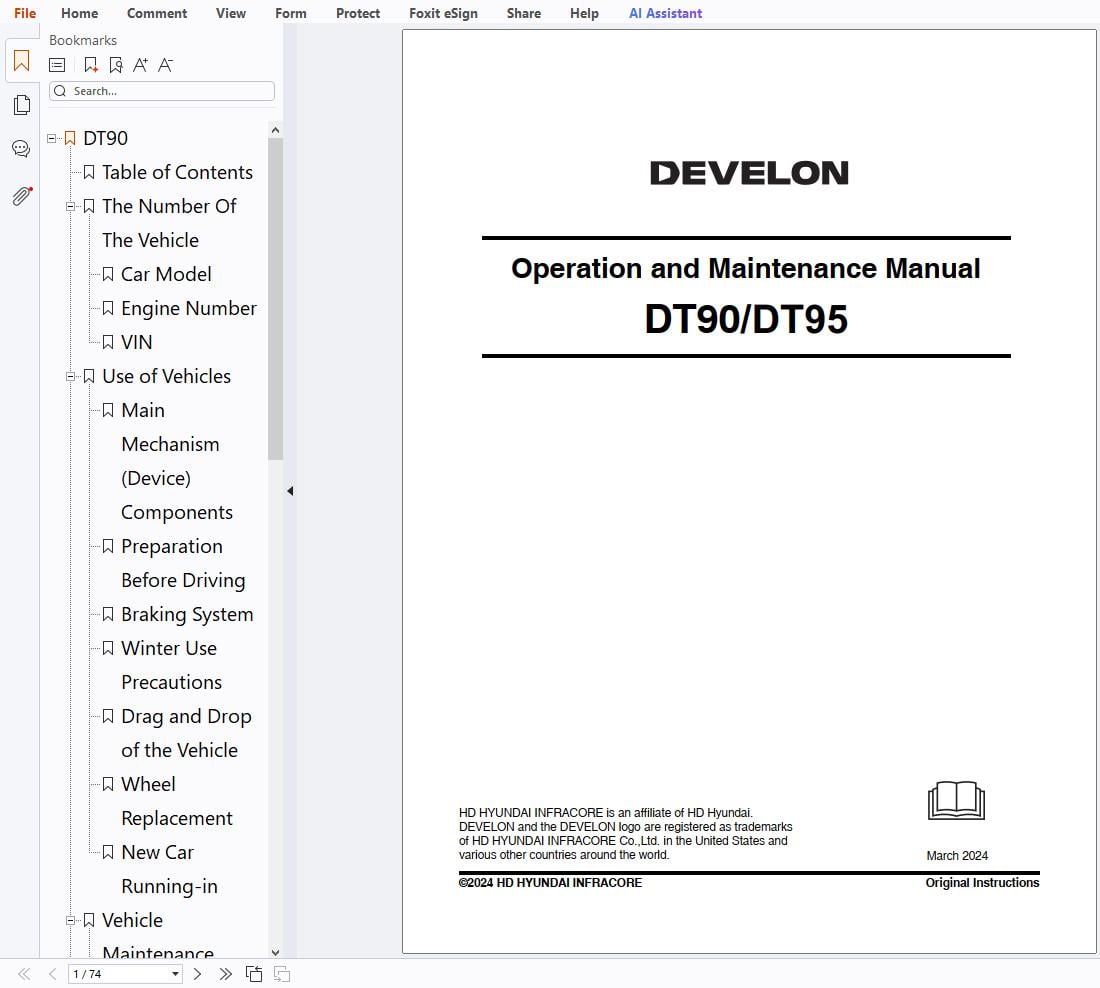The image size is (1100, 988).
Task: Select the Use of Vehicles bookmark
Action: [x=166, y=376]
